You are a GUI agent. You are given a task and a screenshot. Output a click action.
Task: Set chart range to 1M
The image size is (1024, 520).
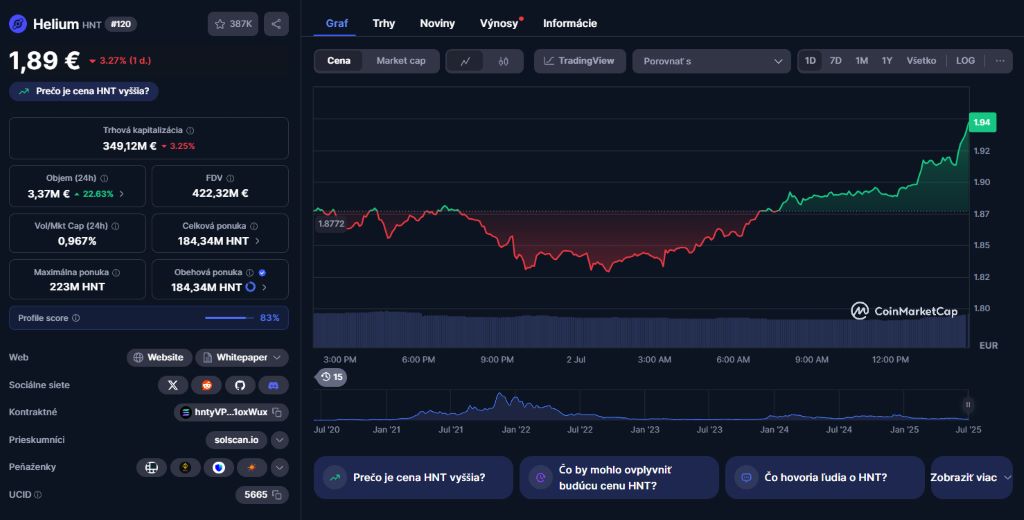(861, 61)
